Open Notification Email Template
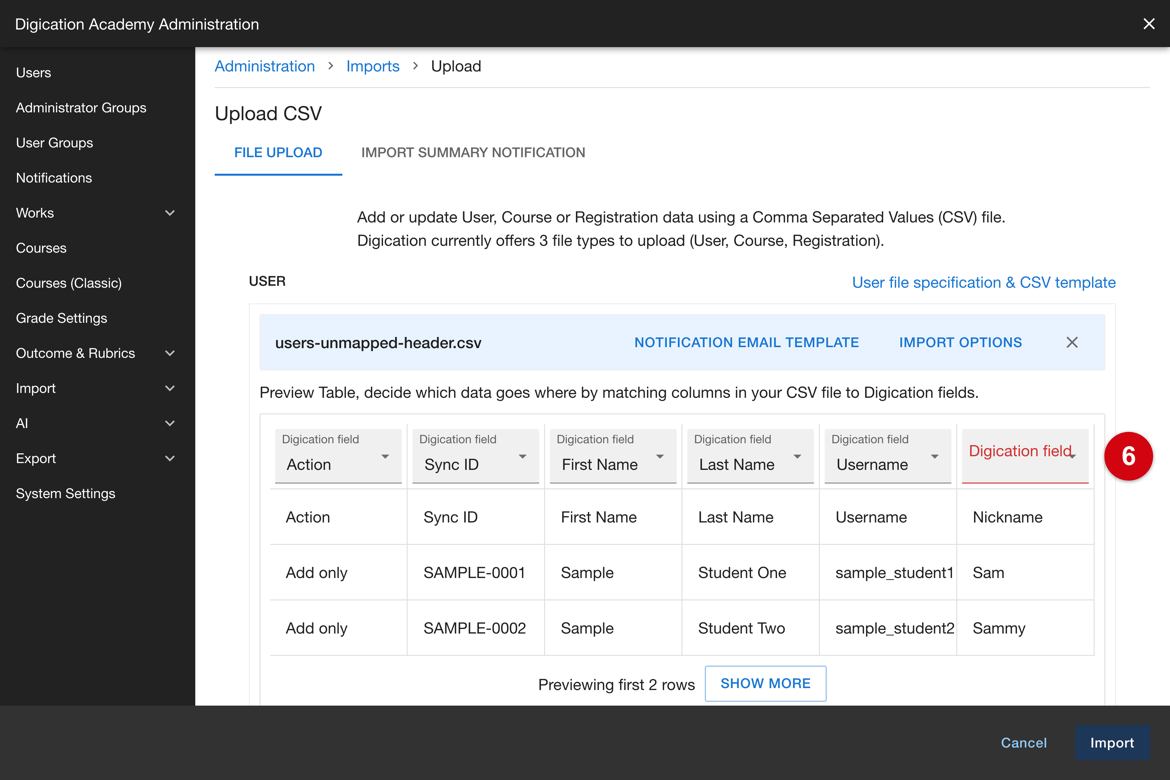Viewport: 1170px width, 780px height. [746, 343]
